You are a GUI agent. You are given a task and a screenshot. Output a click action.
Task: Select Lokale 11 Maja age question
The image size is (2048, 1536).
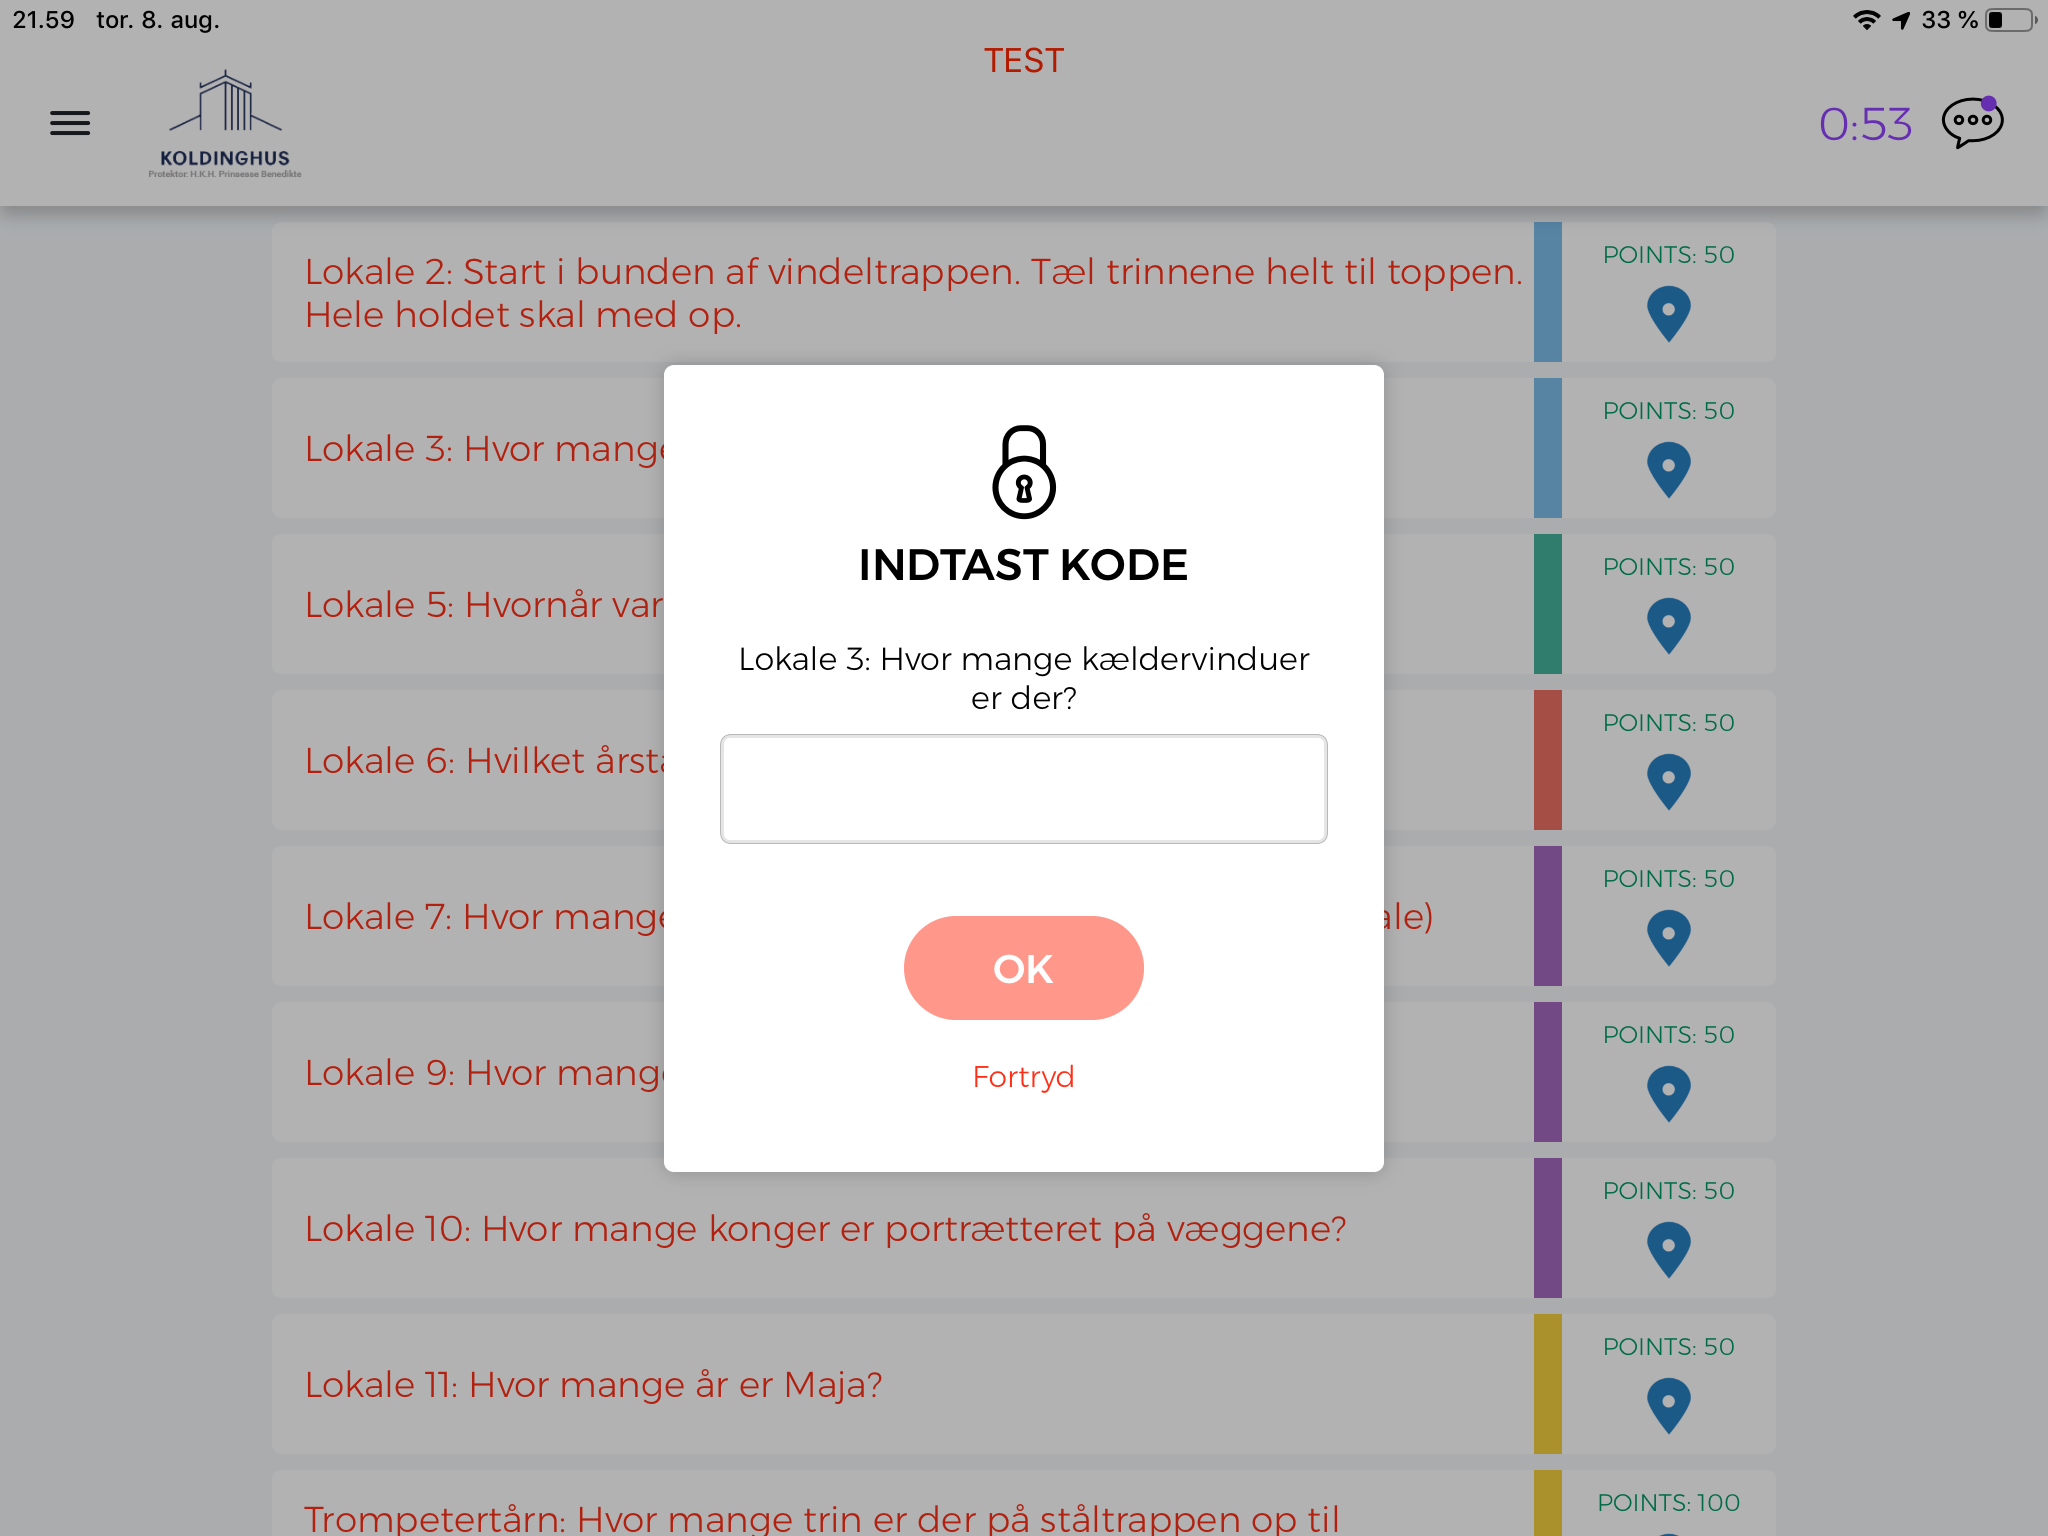coord(593,1384)
